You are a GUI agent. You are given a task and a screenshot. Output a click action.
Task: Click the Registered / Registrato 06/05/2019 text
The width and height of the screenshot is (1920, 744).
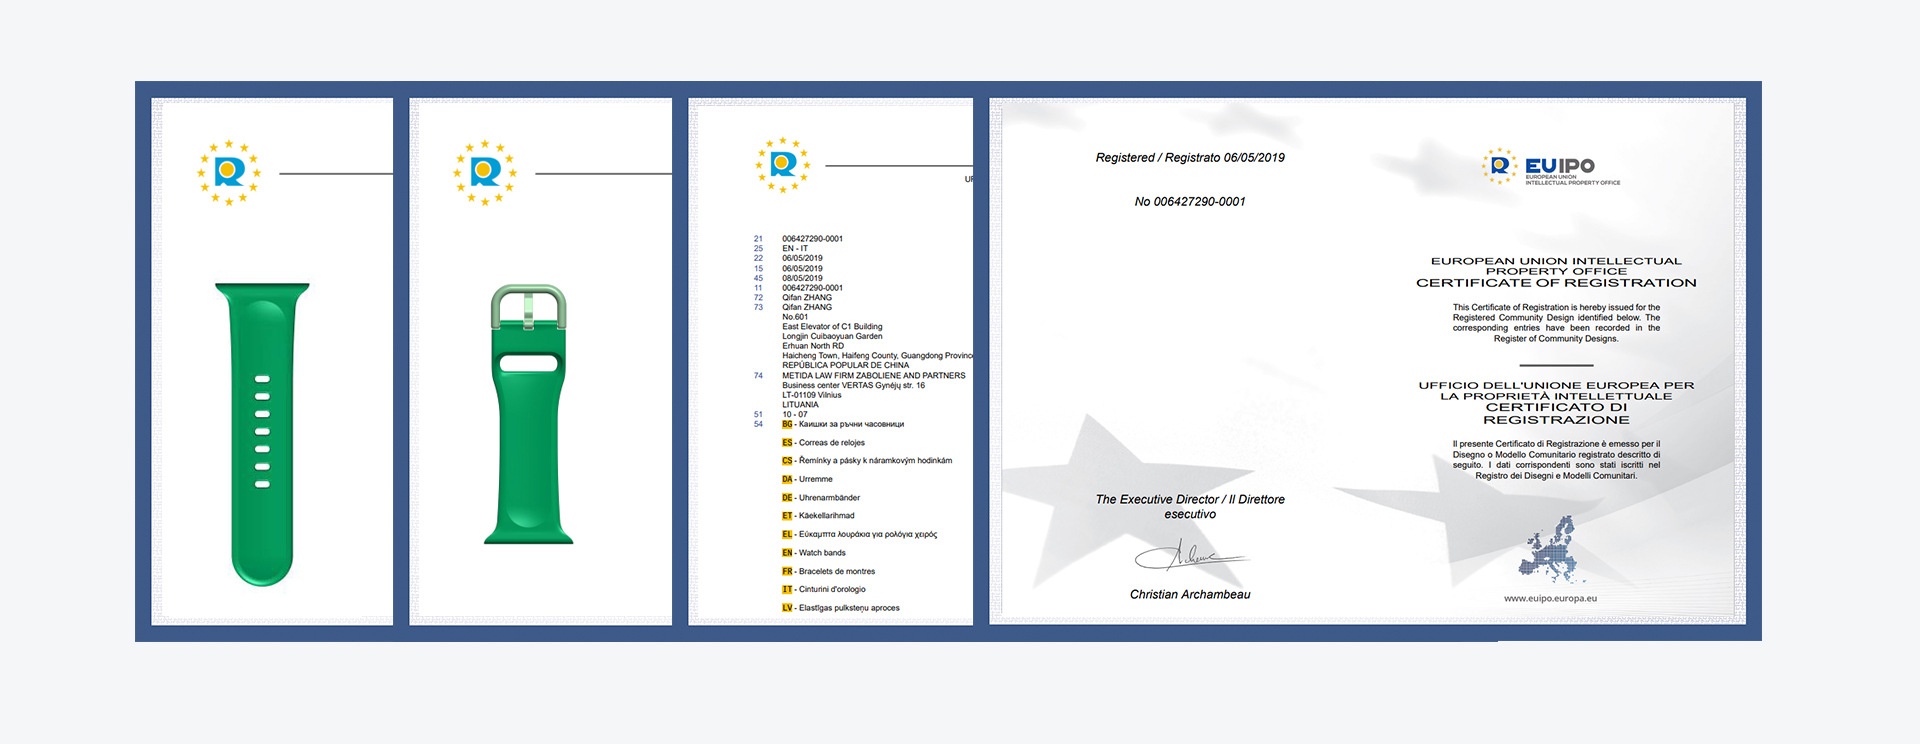tap(1190, 158)
